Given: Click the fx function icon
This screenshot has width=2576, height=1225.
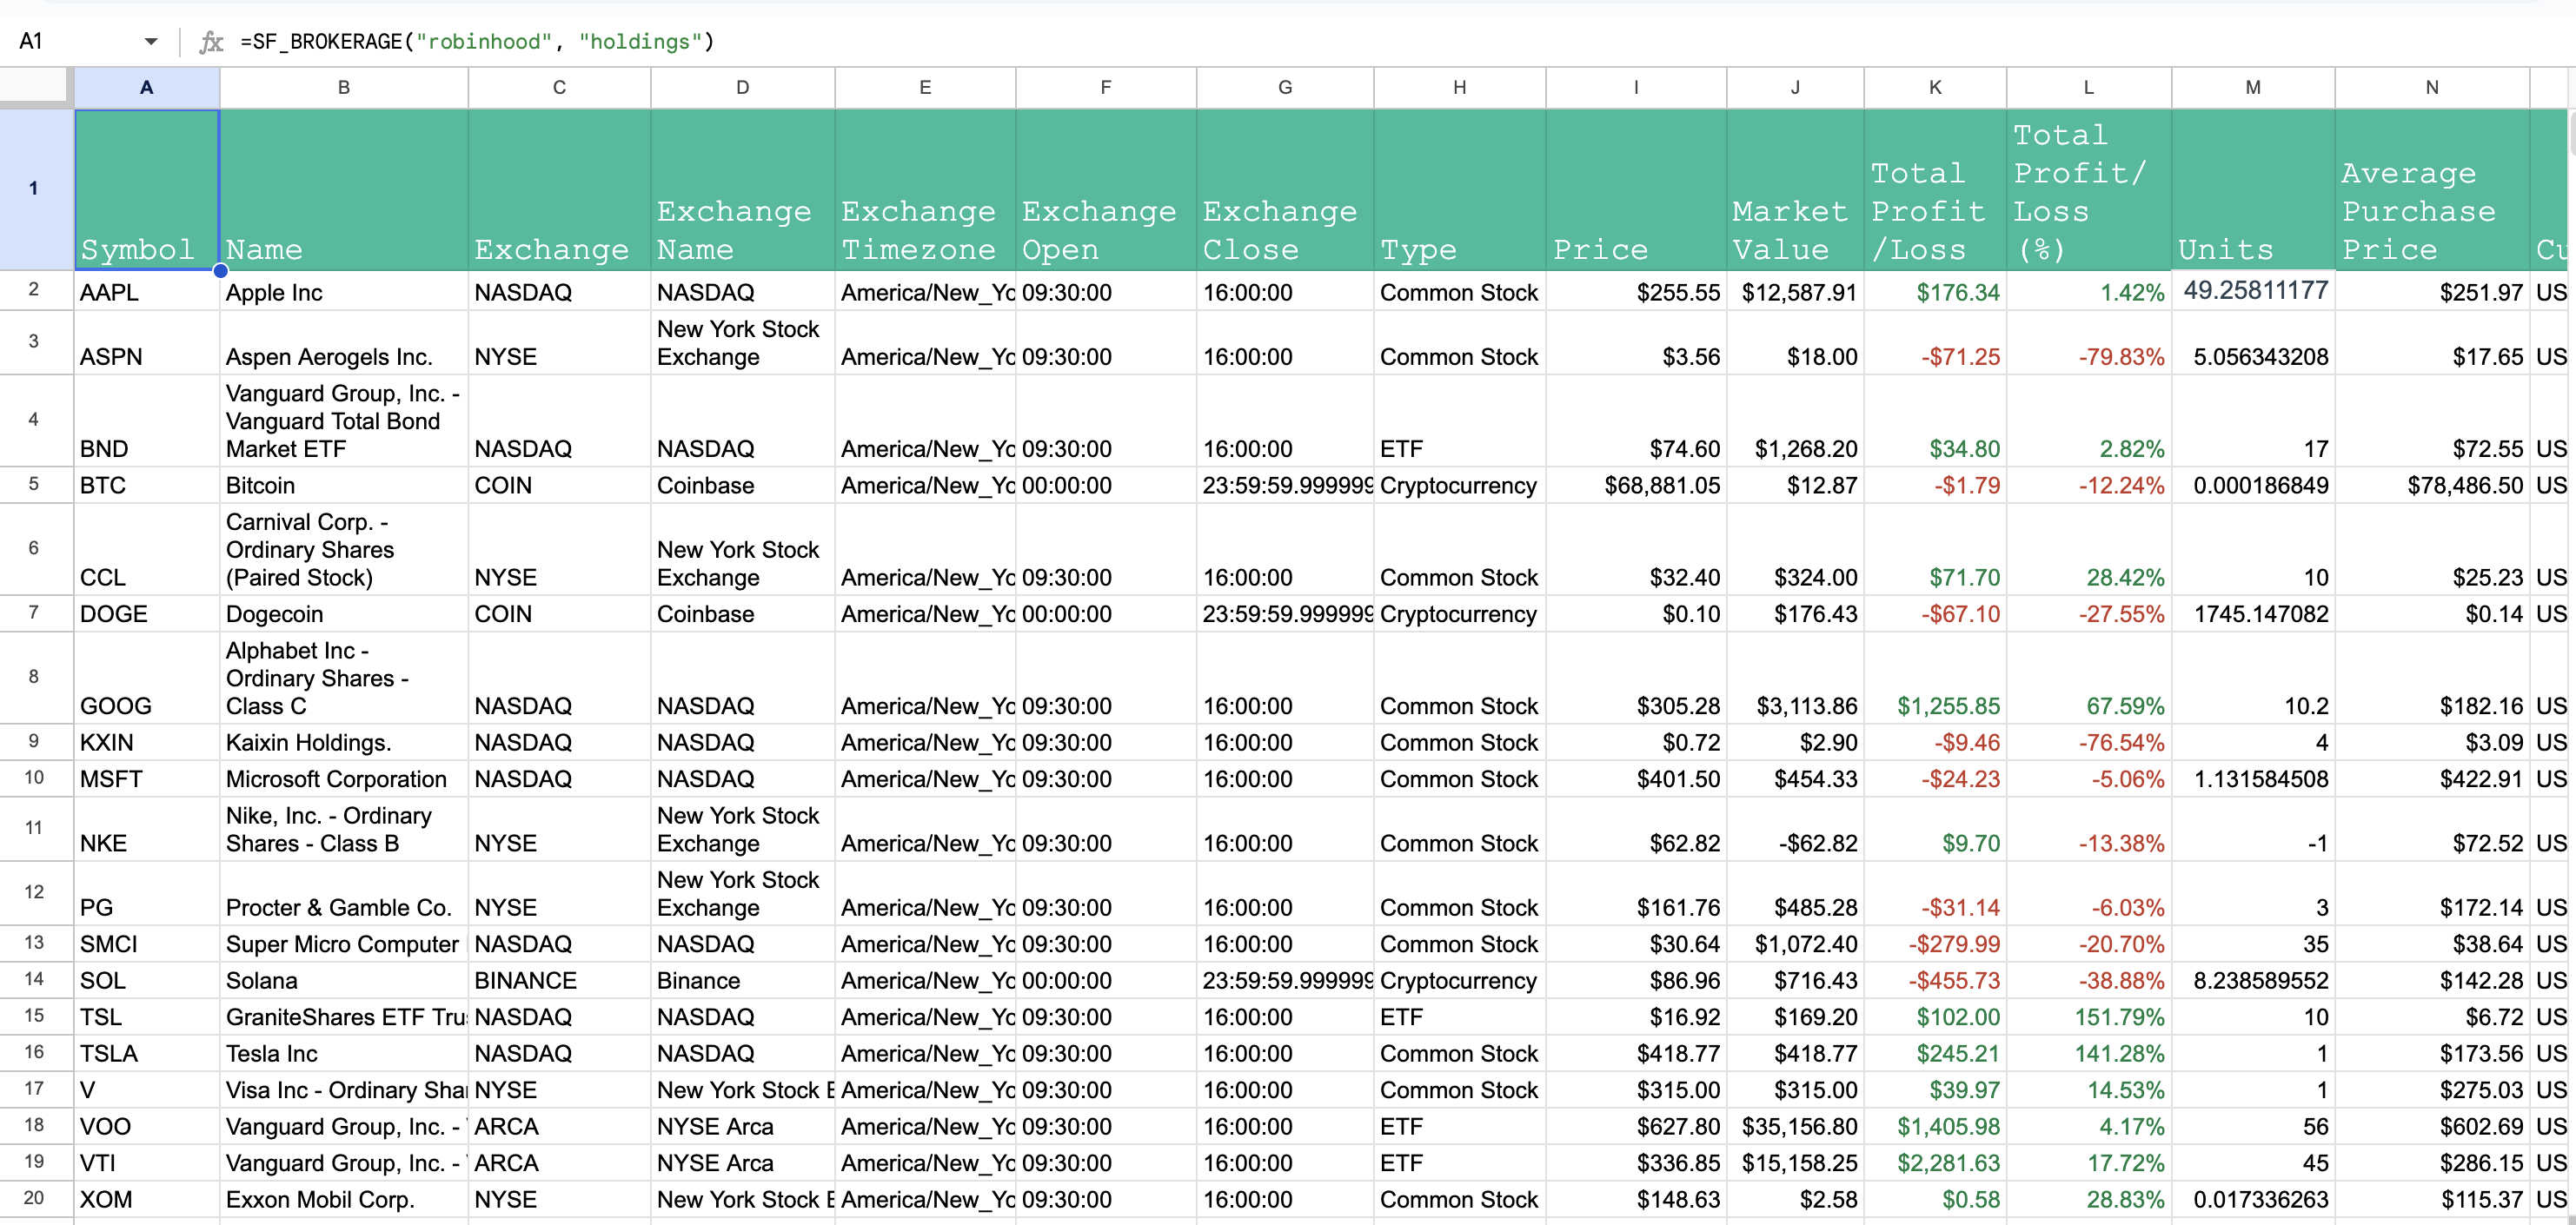Looking at the screenshot, I should tap(210, 42).
